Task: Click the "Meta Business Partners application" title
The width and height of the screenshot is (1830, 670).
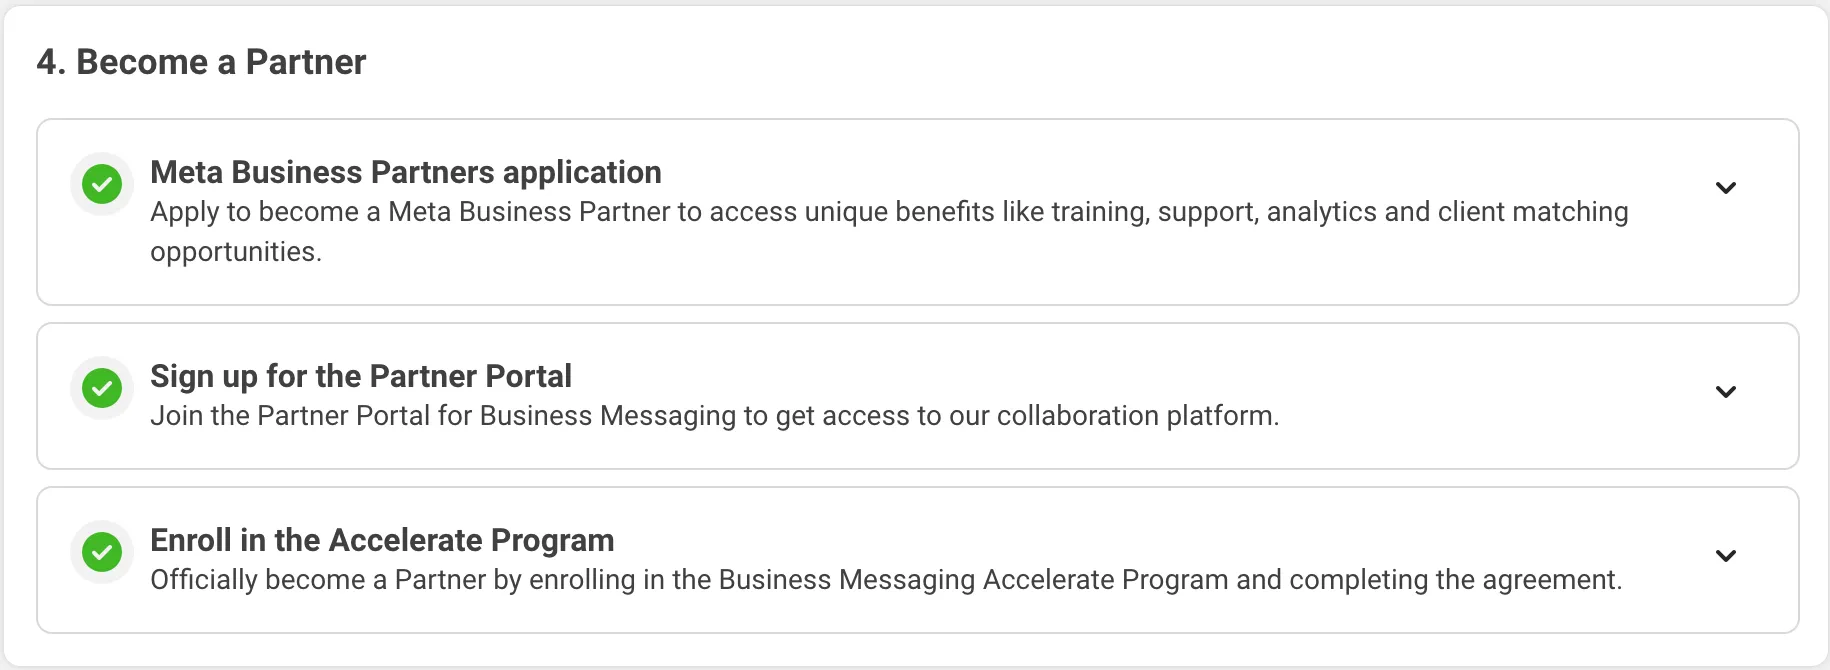Action: tap(405, 172)
